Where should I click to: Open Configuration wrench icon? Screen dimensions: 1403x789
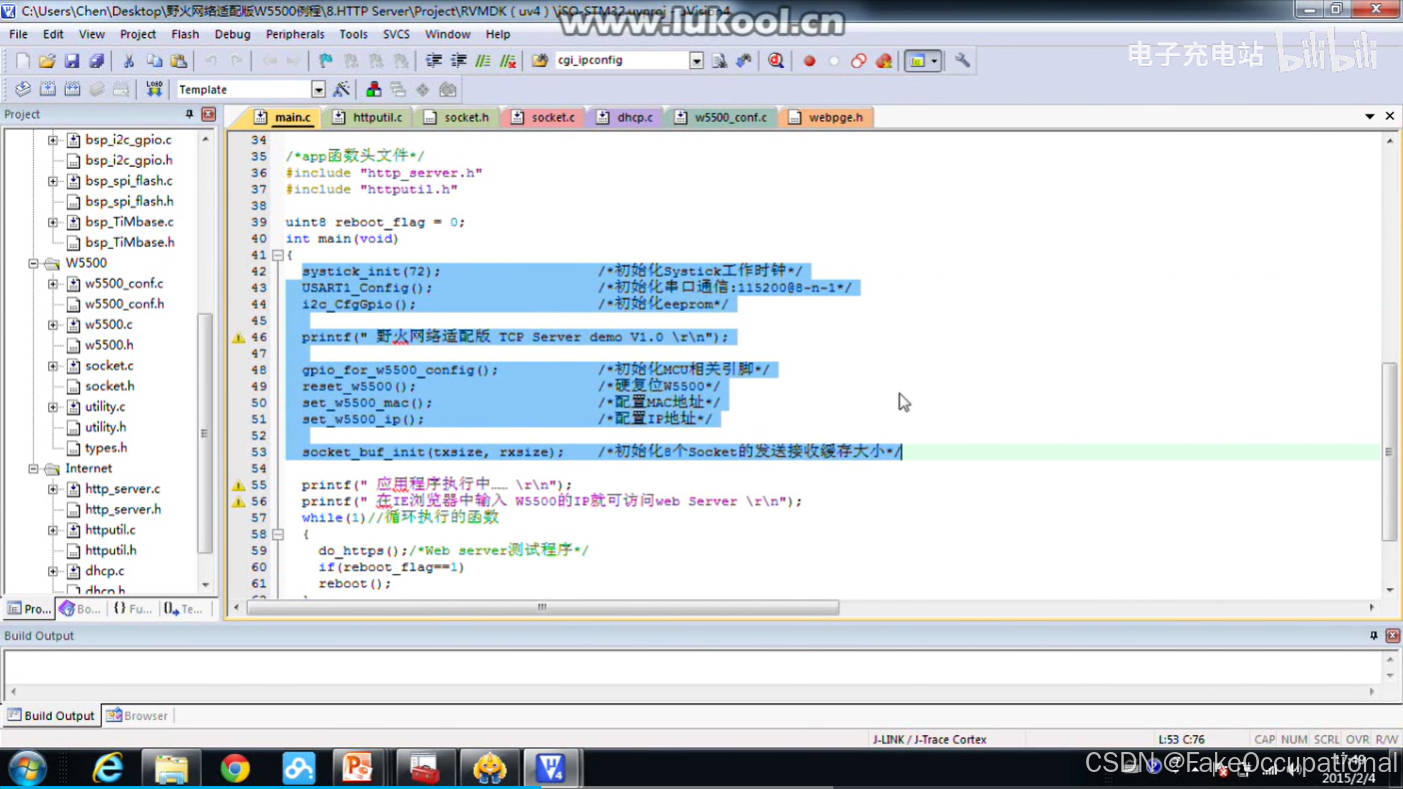click(962, 61)
